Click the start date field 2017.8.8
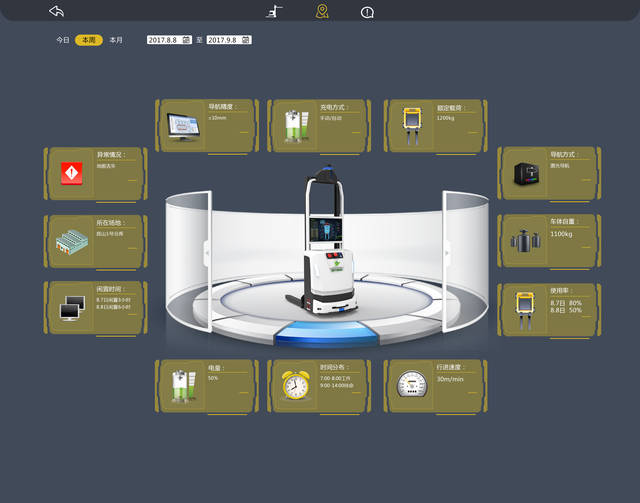Screen dimensions: 640x503 point(162,40)
